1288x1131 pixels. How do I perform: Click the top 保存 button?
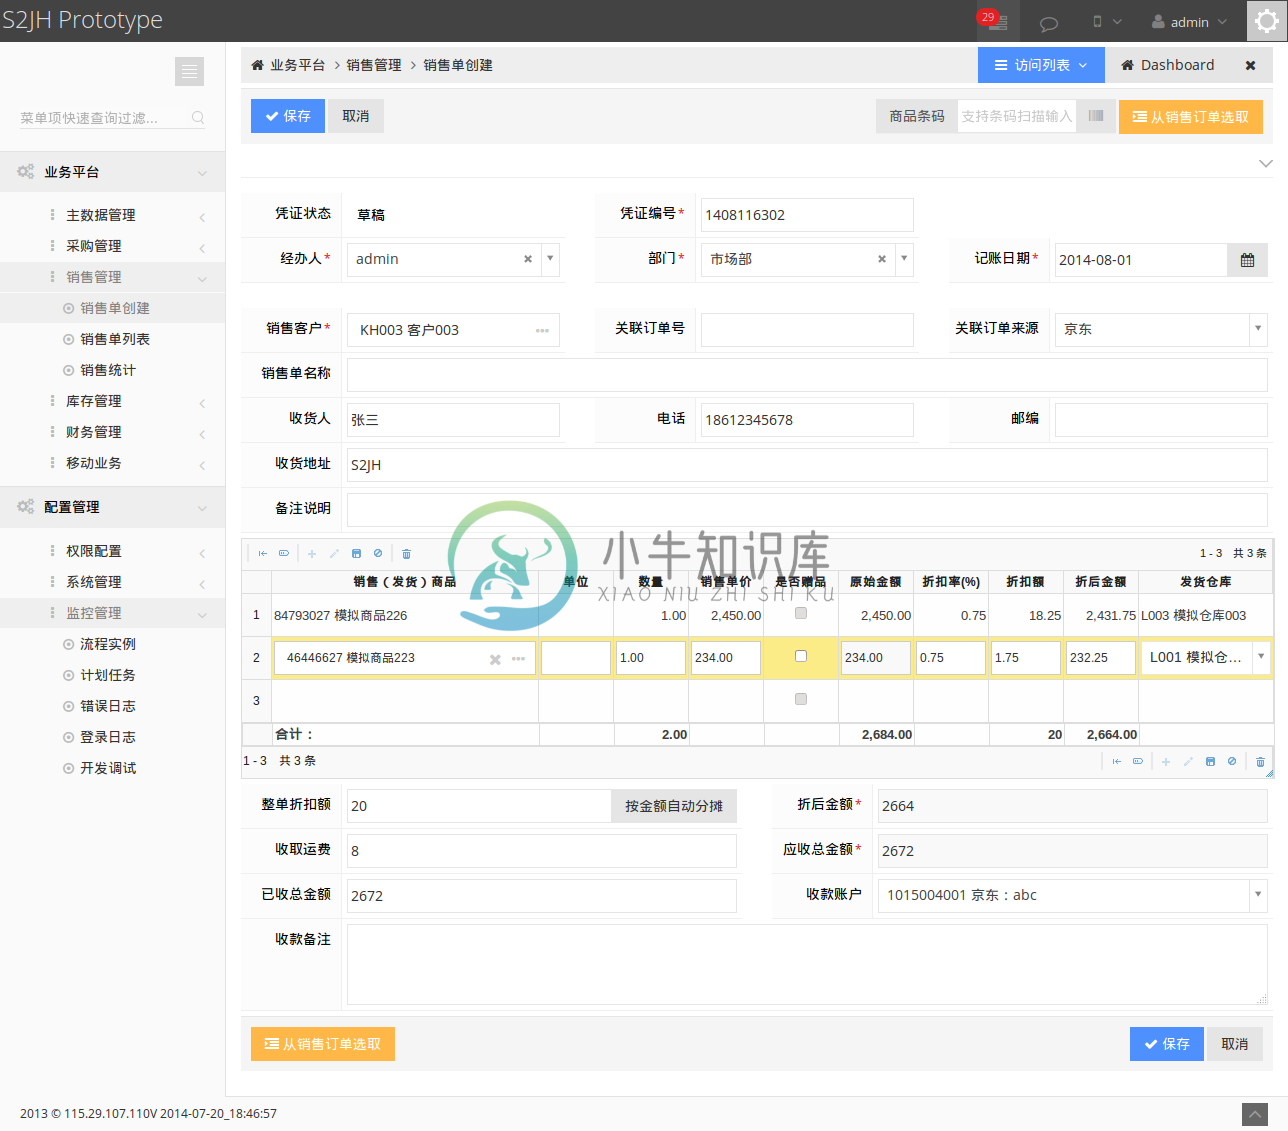coord(288,116)
